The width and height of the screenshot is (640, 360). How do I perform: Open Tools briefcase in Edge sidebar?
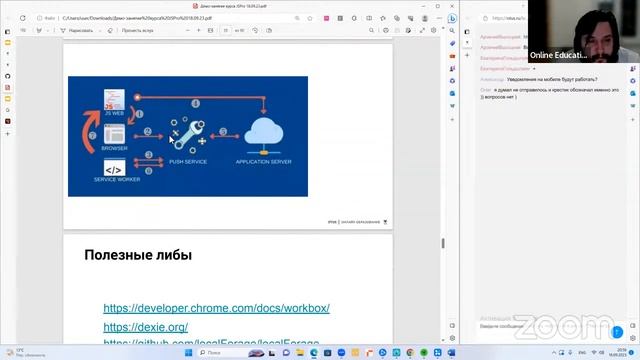click(452, 56)
